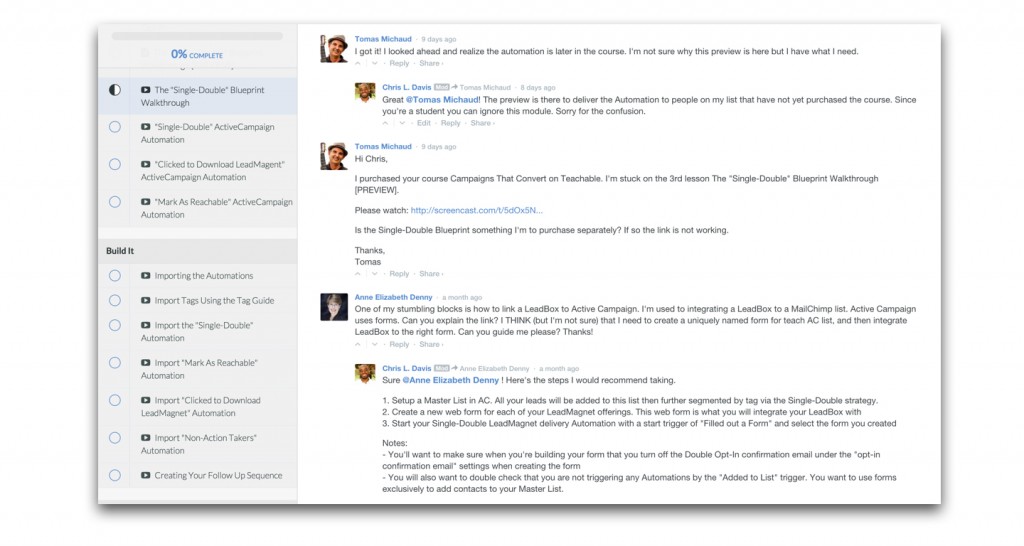This screenshot has height=546, width=1024.
Task: Toggle completion circle for Import Tags Using the Tag Guide
Action: [115, 301]
